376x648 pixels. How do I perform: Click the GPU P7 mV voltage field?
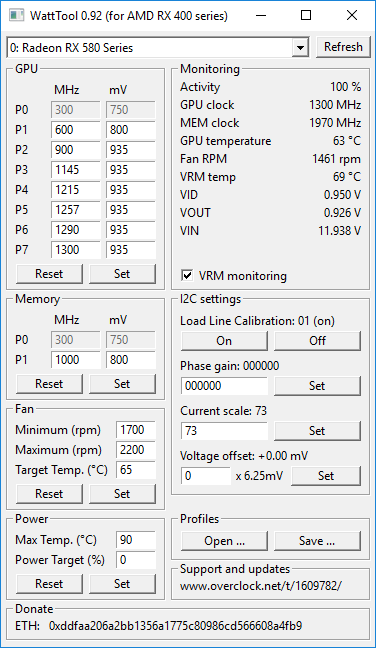tap(131, 250)
